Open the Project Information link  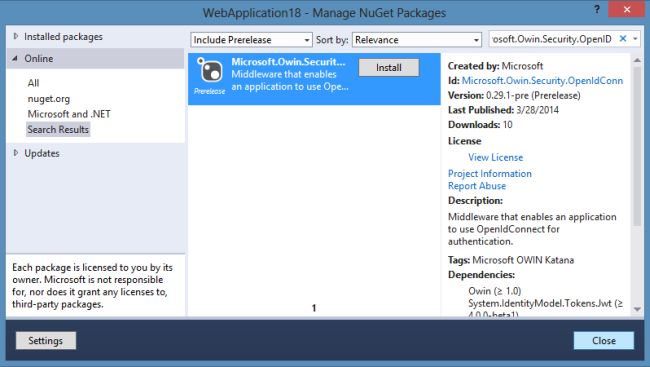[490, 173]
